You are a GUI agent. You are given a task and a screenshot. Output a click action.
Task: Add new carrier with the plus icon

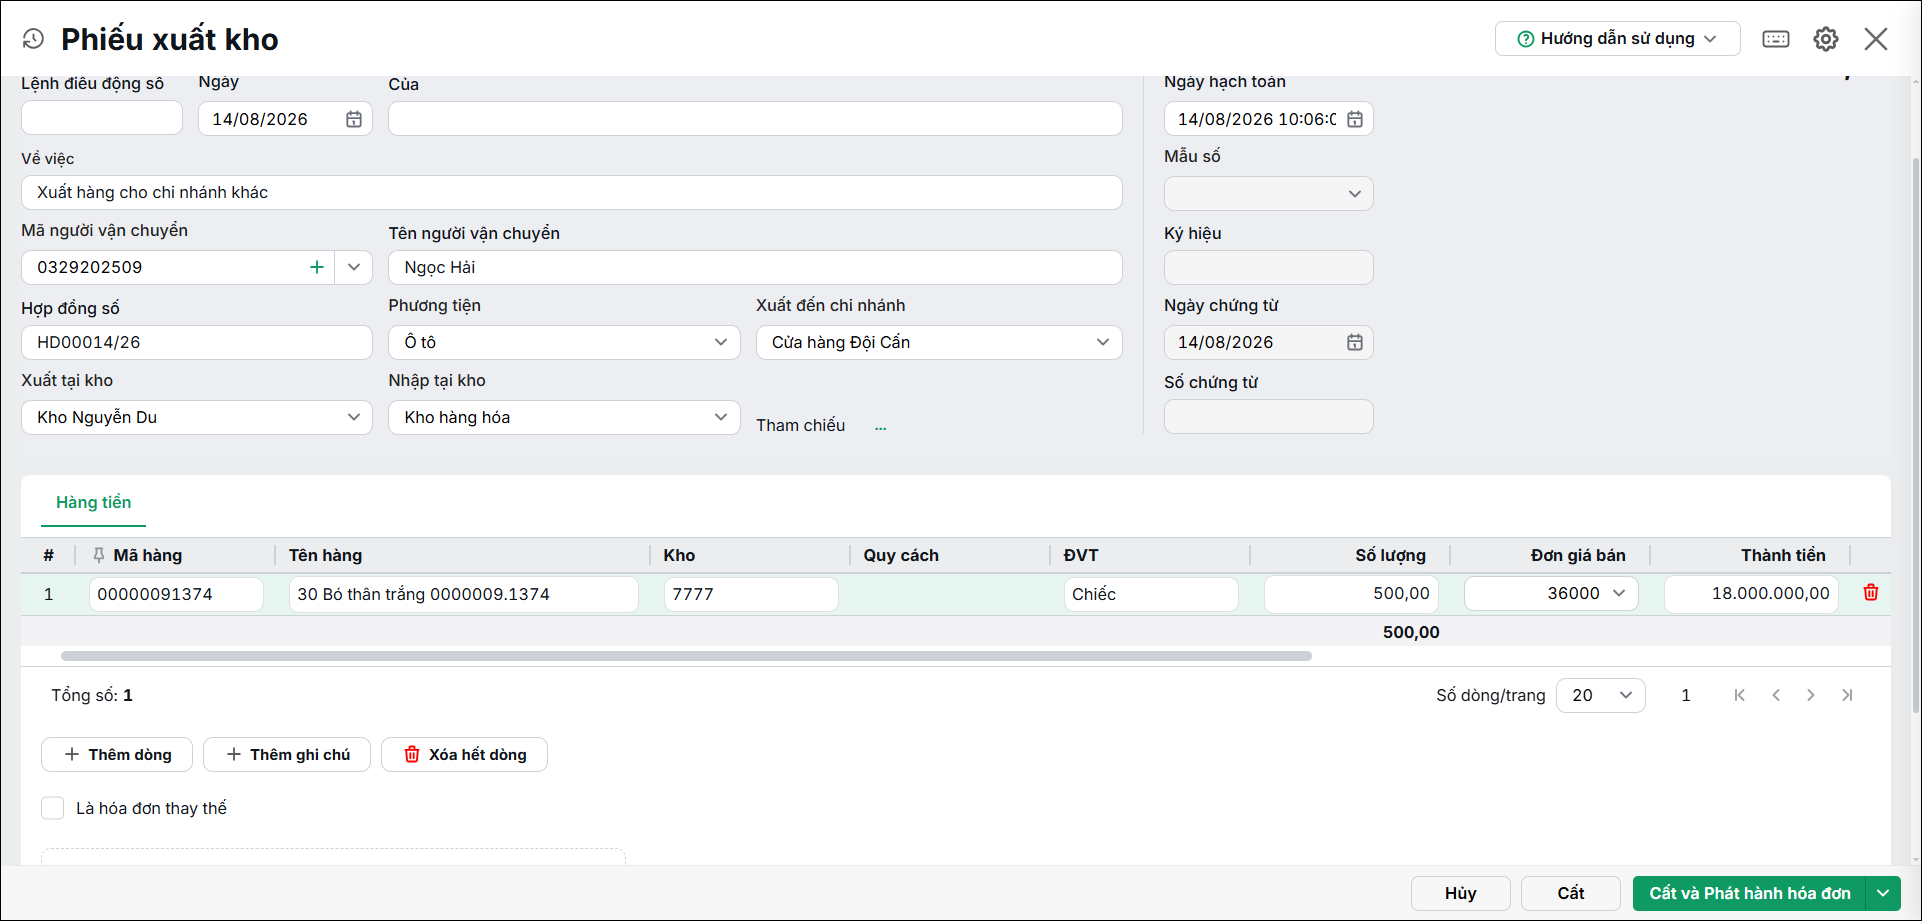click(317, 267)
